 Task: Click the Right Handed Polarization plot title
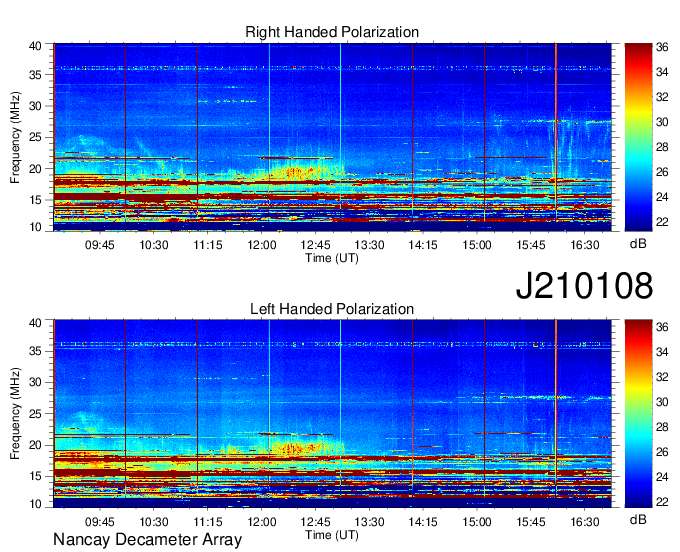332,32
